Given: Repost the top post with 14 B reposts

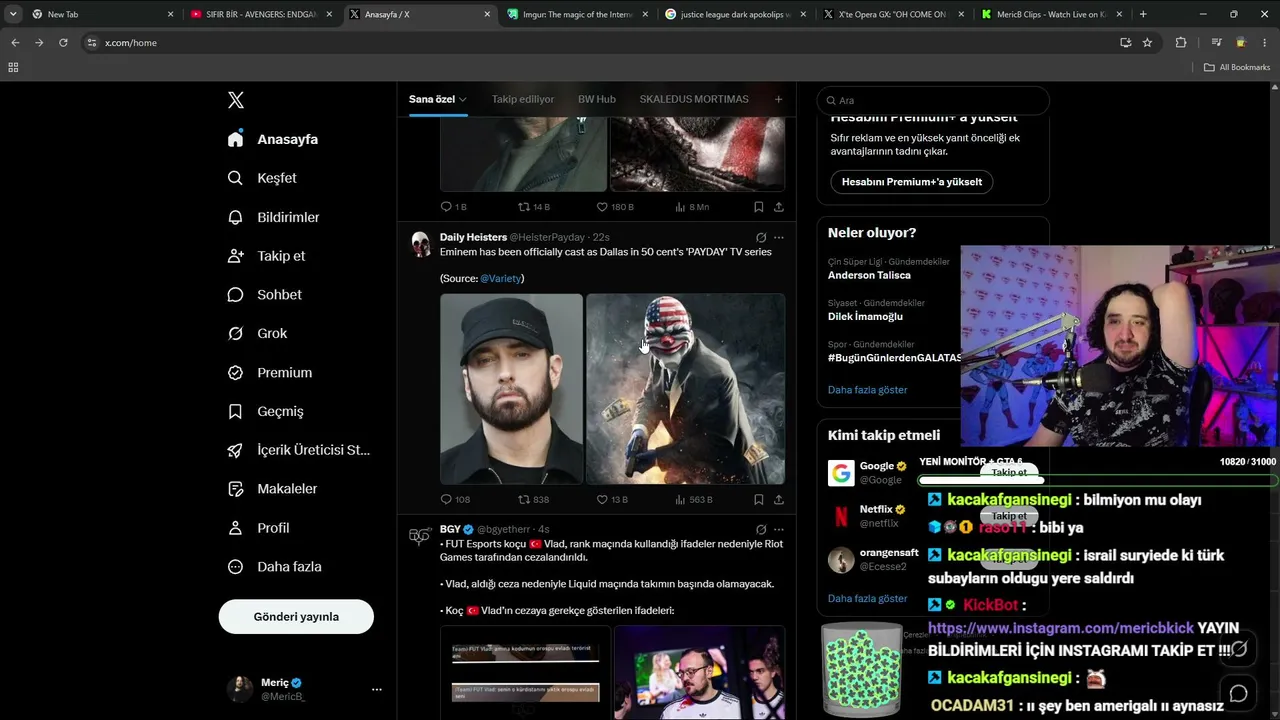Looking at the screenshot, I should [x=533, y=207].
